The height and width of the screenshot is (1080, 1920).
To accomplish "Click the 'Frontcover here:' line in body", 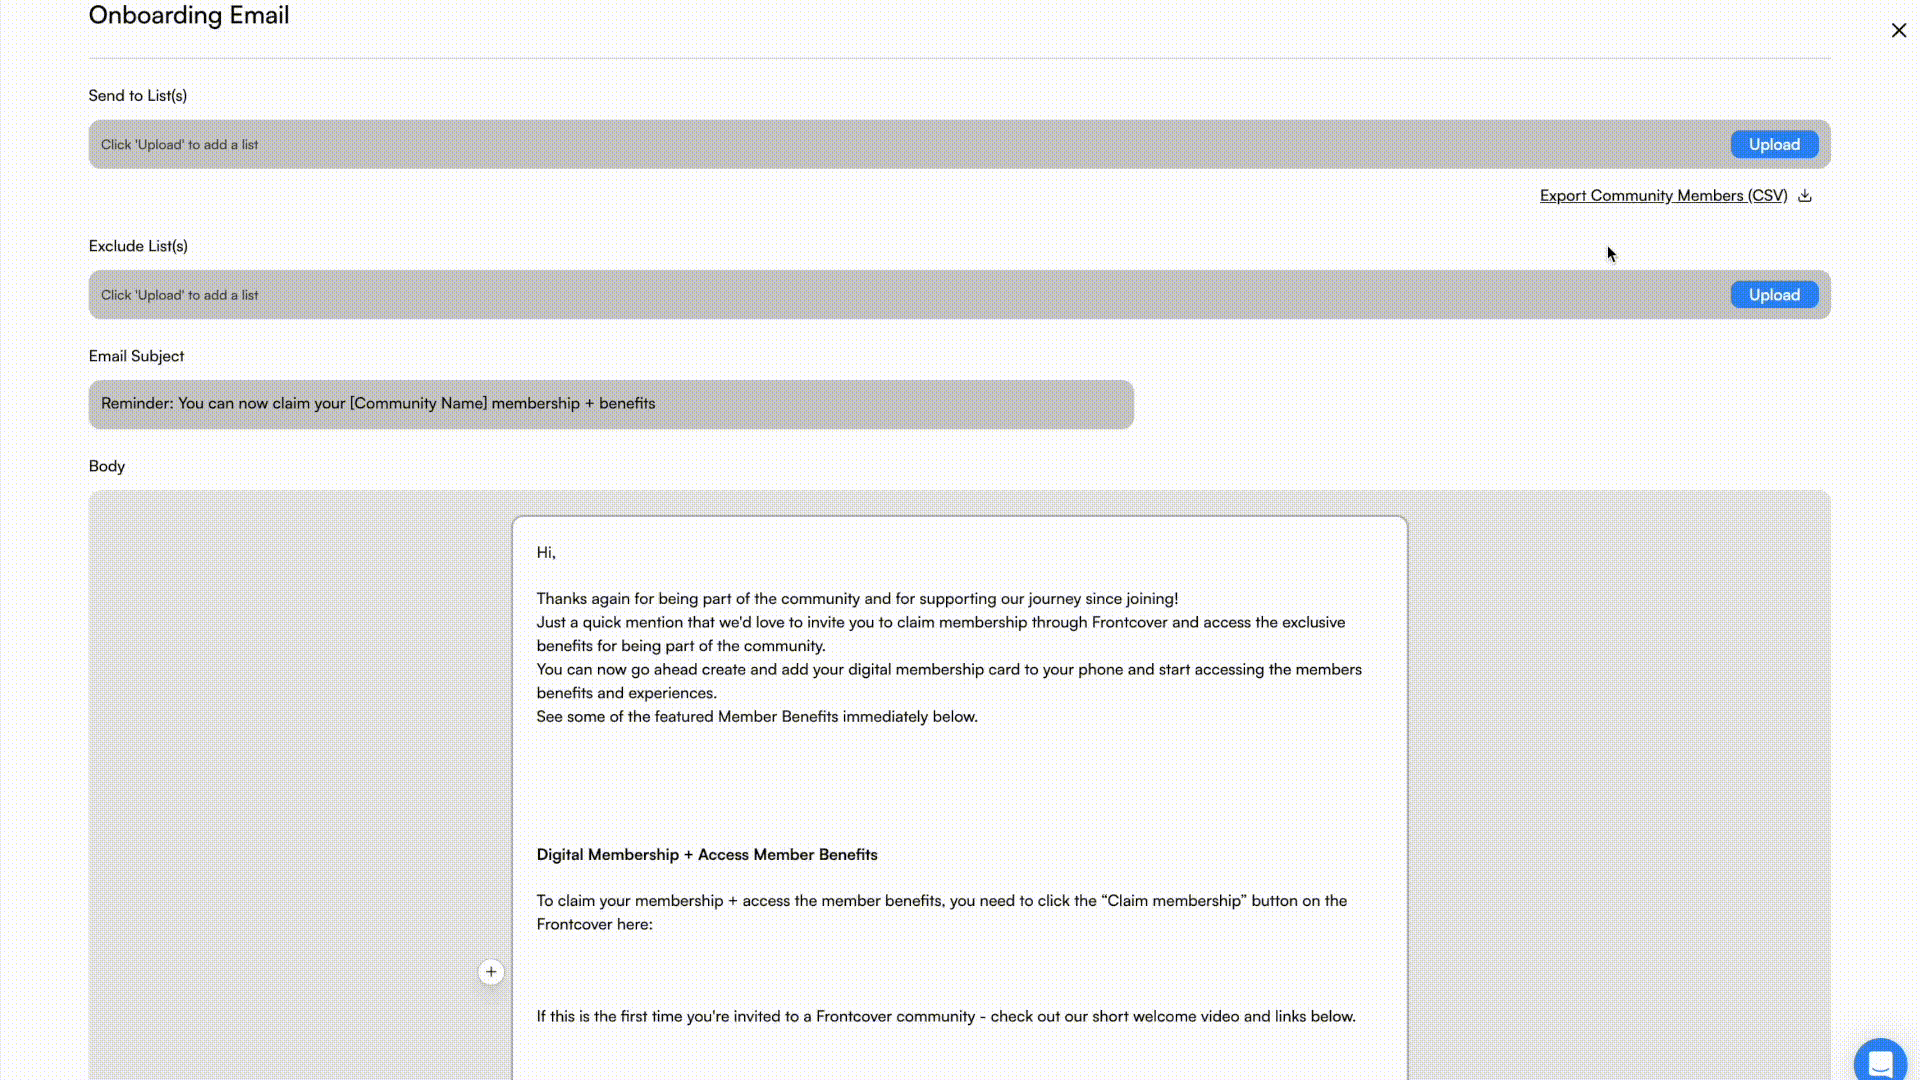I will click(x=594, y=925).
